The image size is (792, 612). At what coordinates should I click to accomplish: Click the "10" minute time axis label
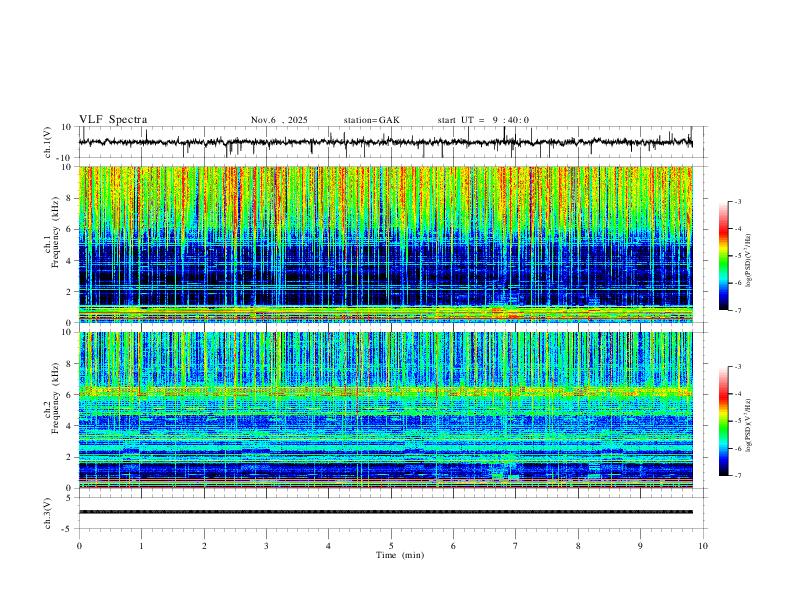(x=703, y=546)
